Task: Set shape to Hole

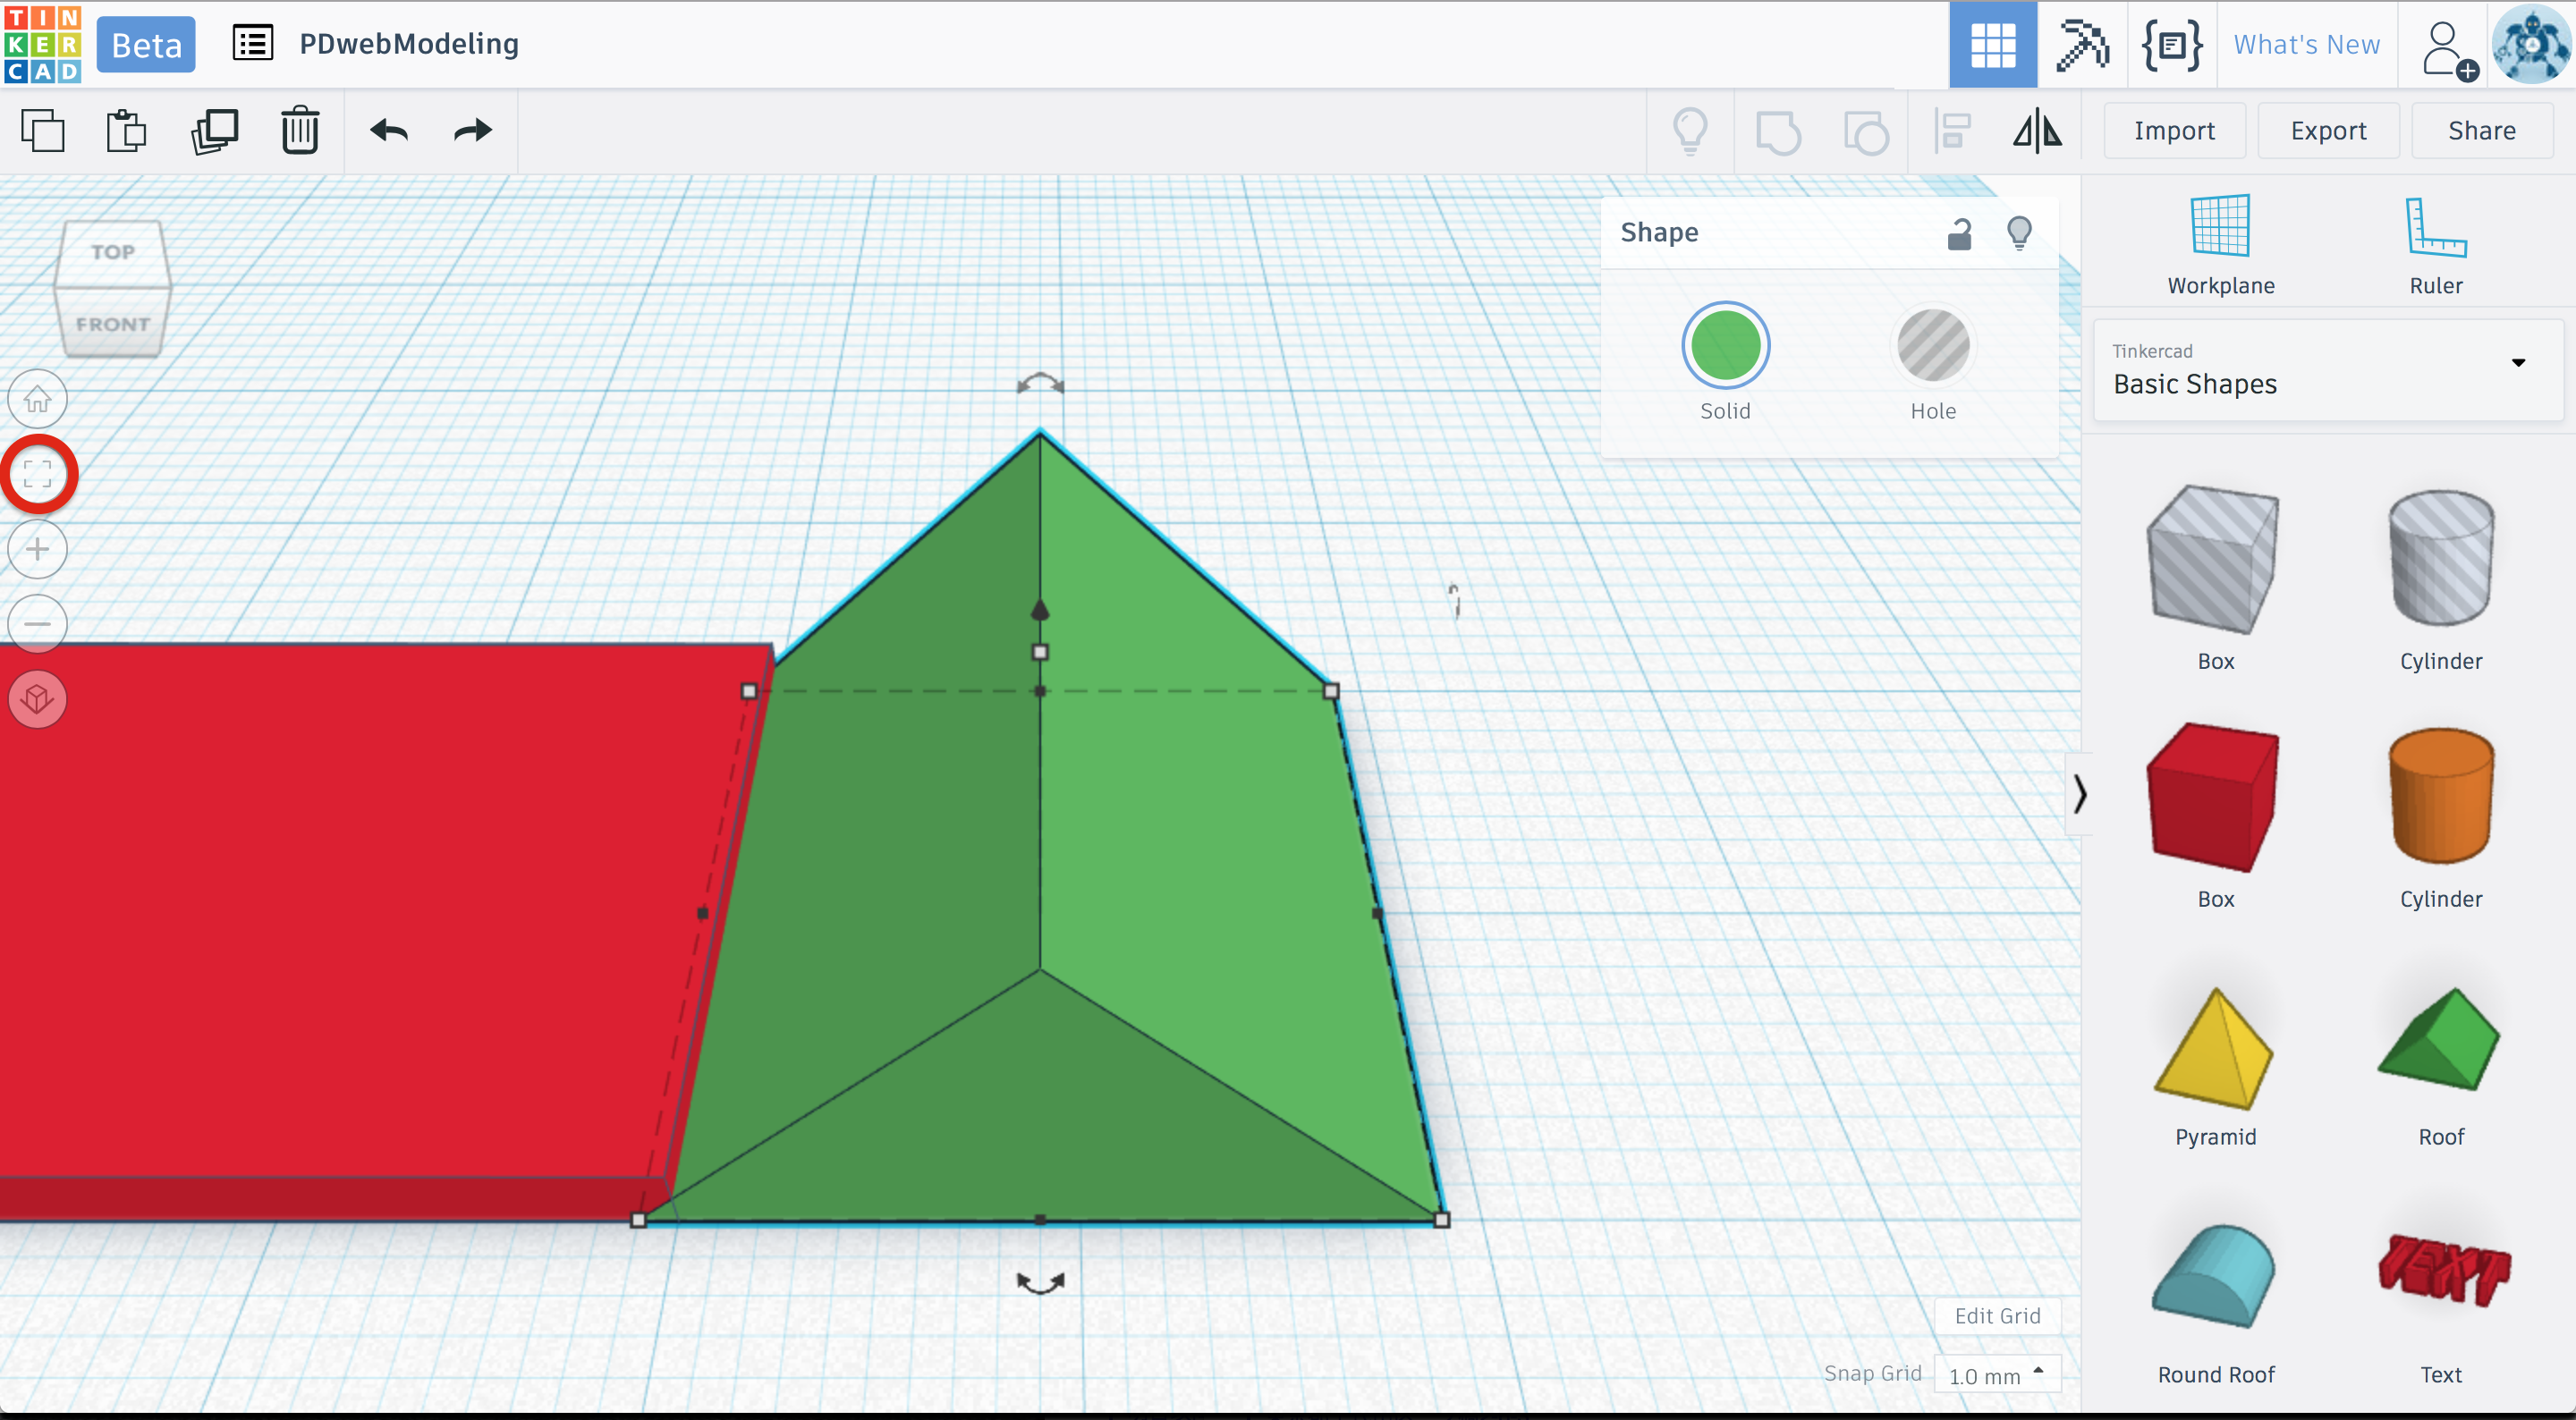Action: tap(1932, 346)
